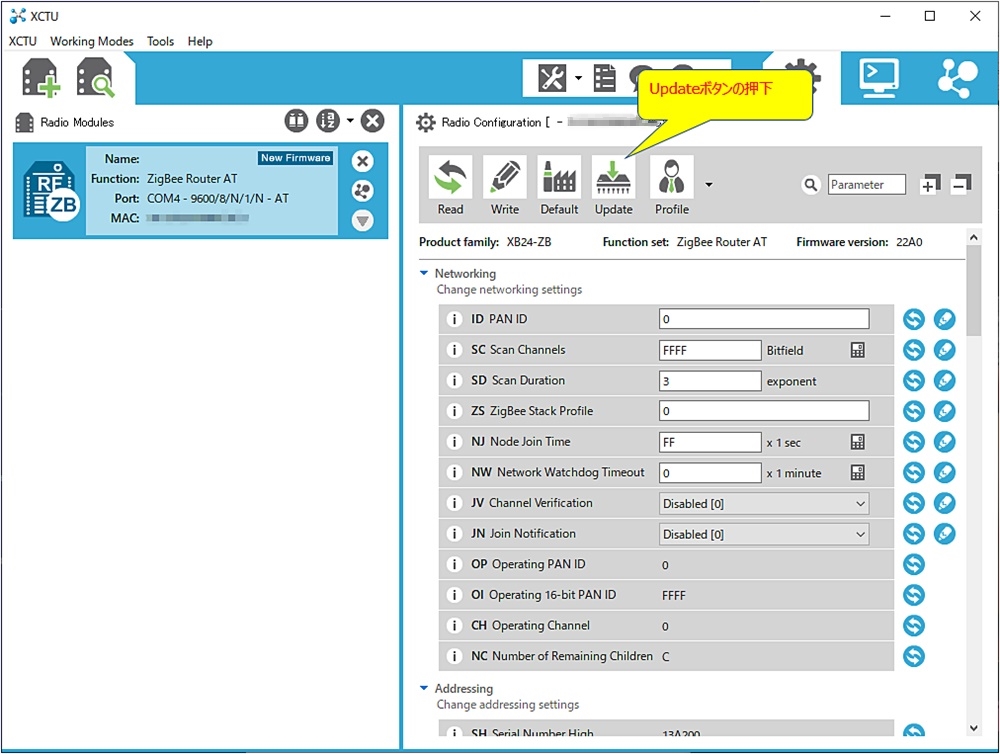Open the Profile dropdown arrow

tap(709, 185)
